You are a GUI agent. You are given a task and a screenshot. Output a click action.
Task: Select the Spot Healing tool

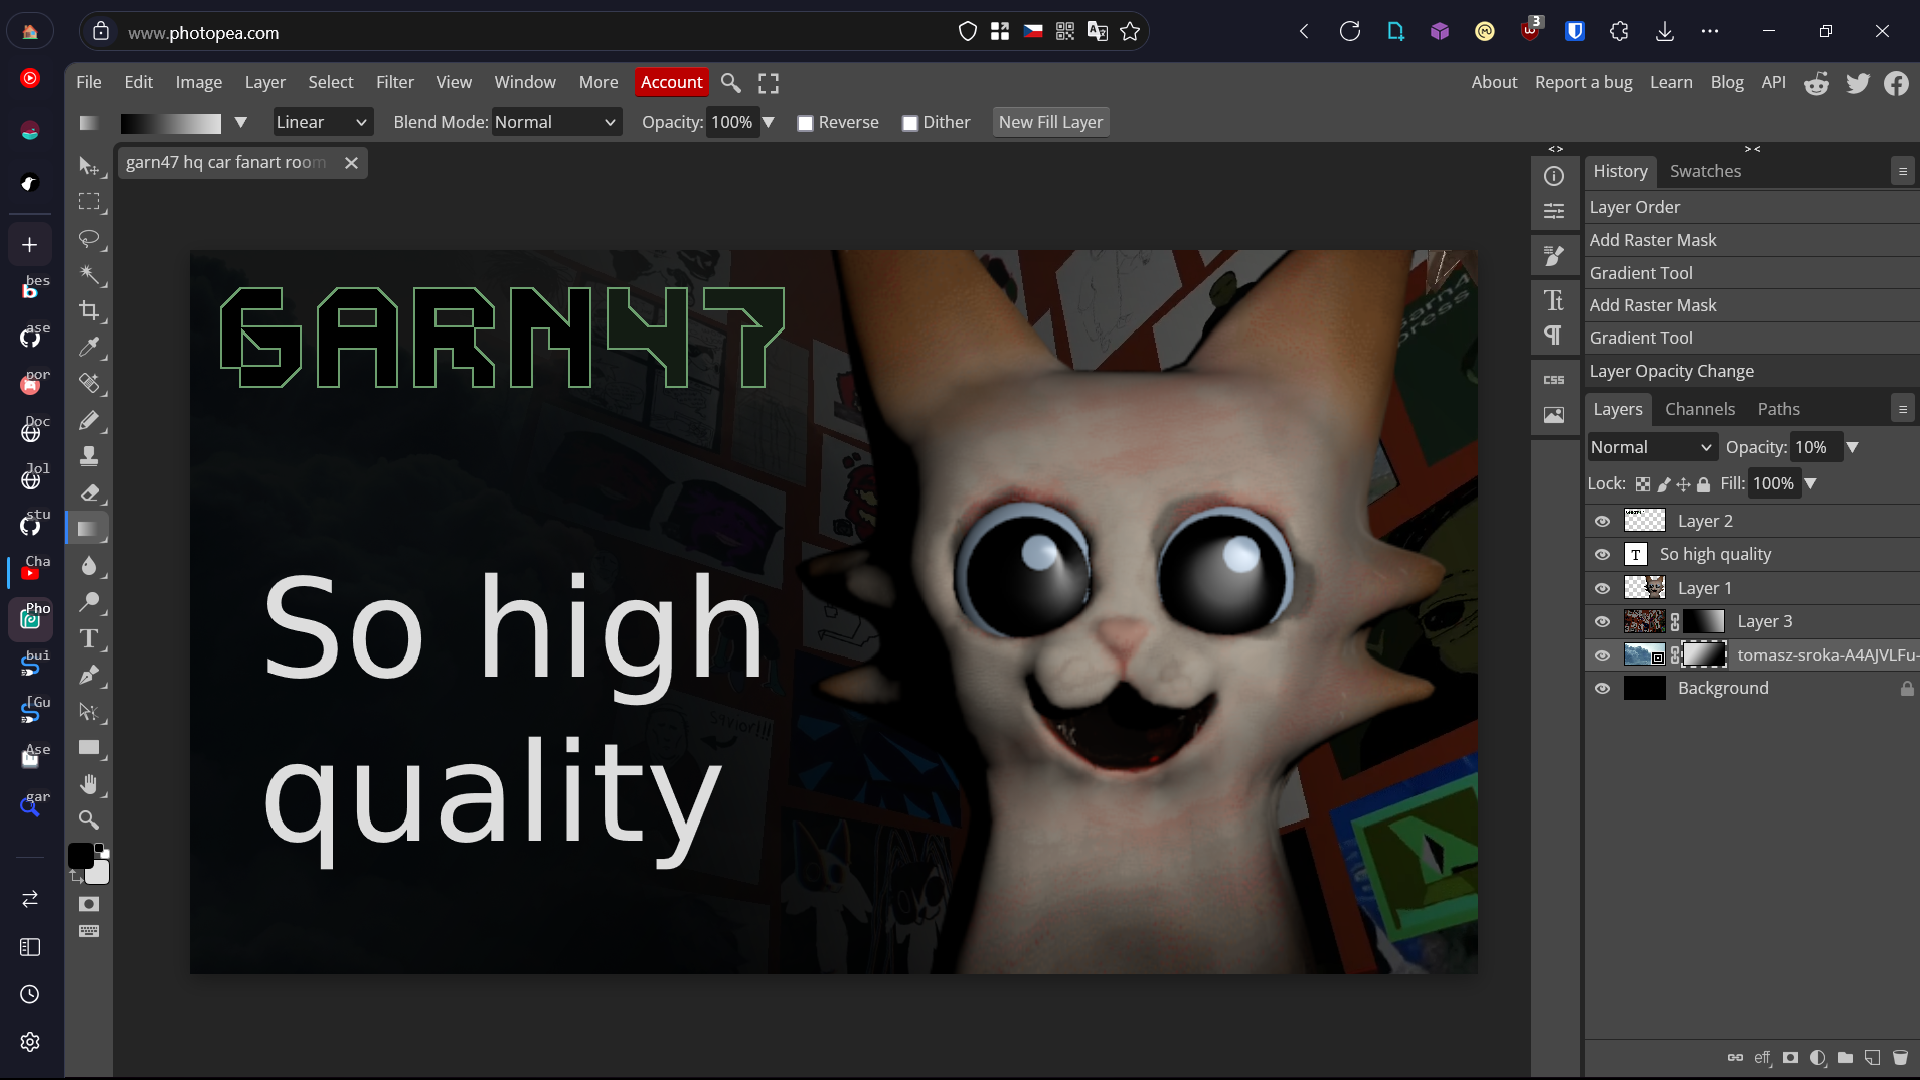89,384
